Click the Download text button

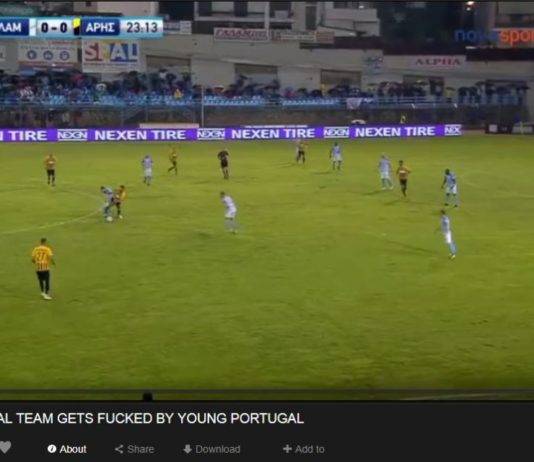click(218, 449)
